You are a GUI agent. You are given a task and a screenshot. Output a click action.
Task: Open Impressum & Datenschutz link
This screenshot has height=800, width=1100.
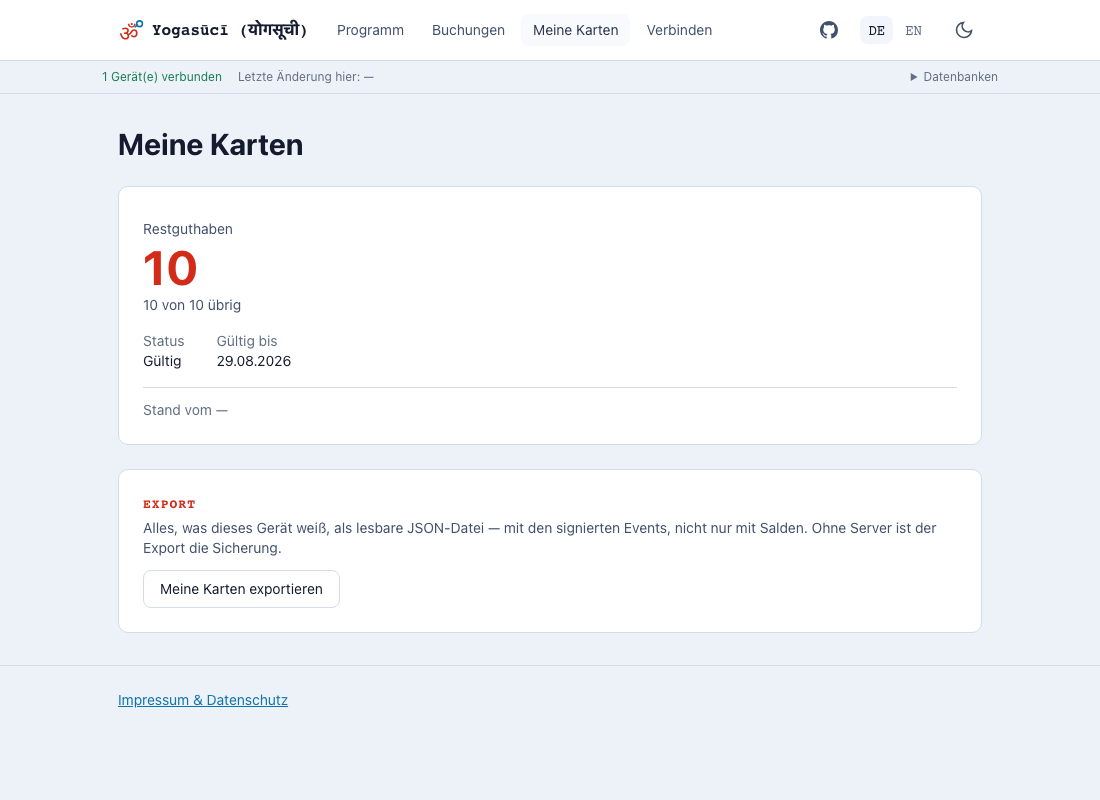(203, 700)
